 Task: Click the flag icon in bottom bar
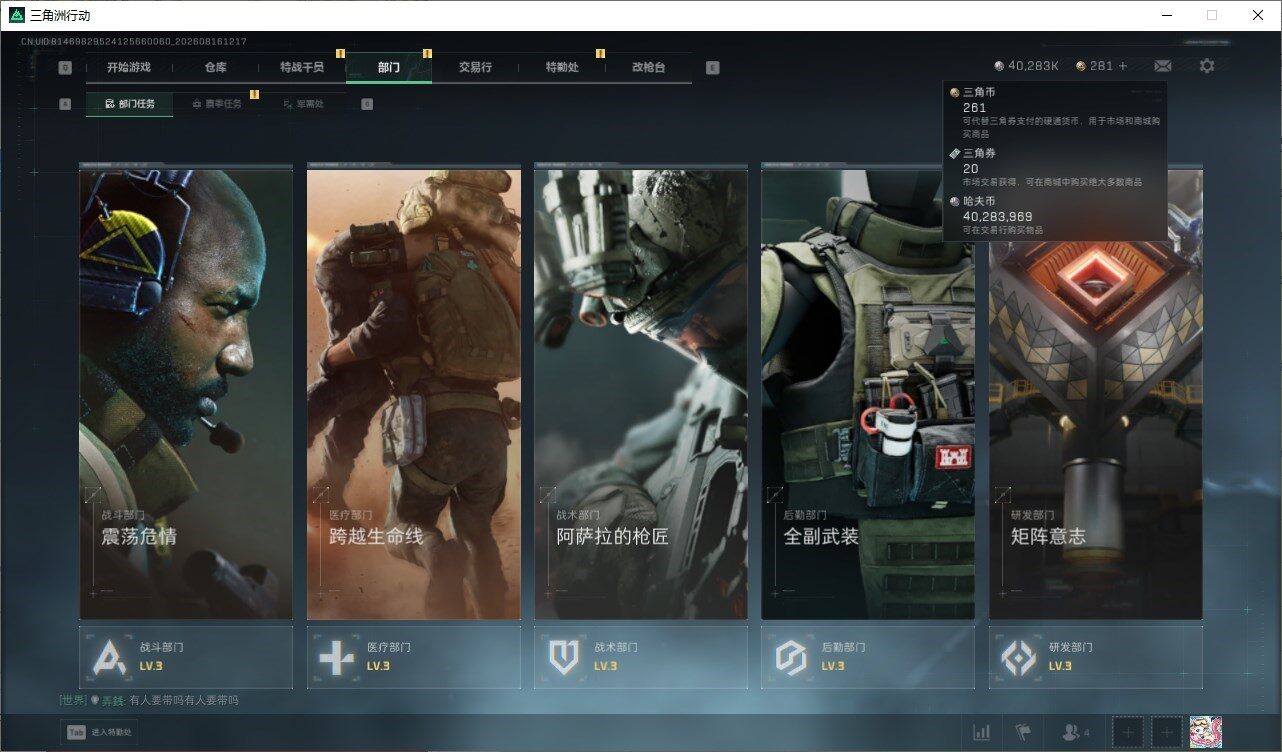1023,732
